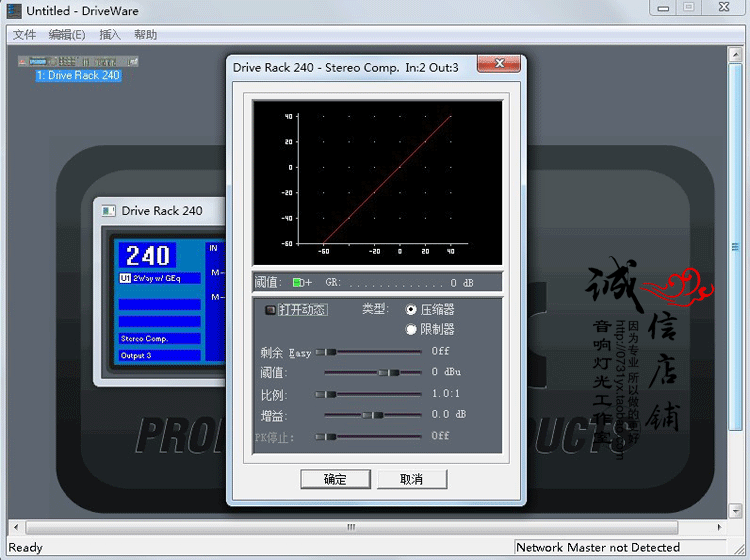Image resolution: width=750 pixels, height=560 pixels.
Task: Click the 取消 button
Action: [412, 479]
